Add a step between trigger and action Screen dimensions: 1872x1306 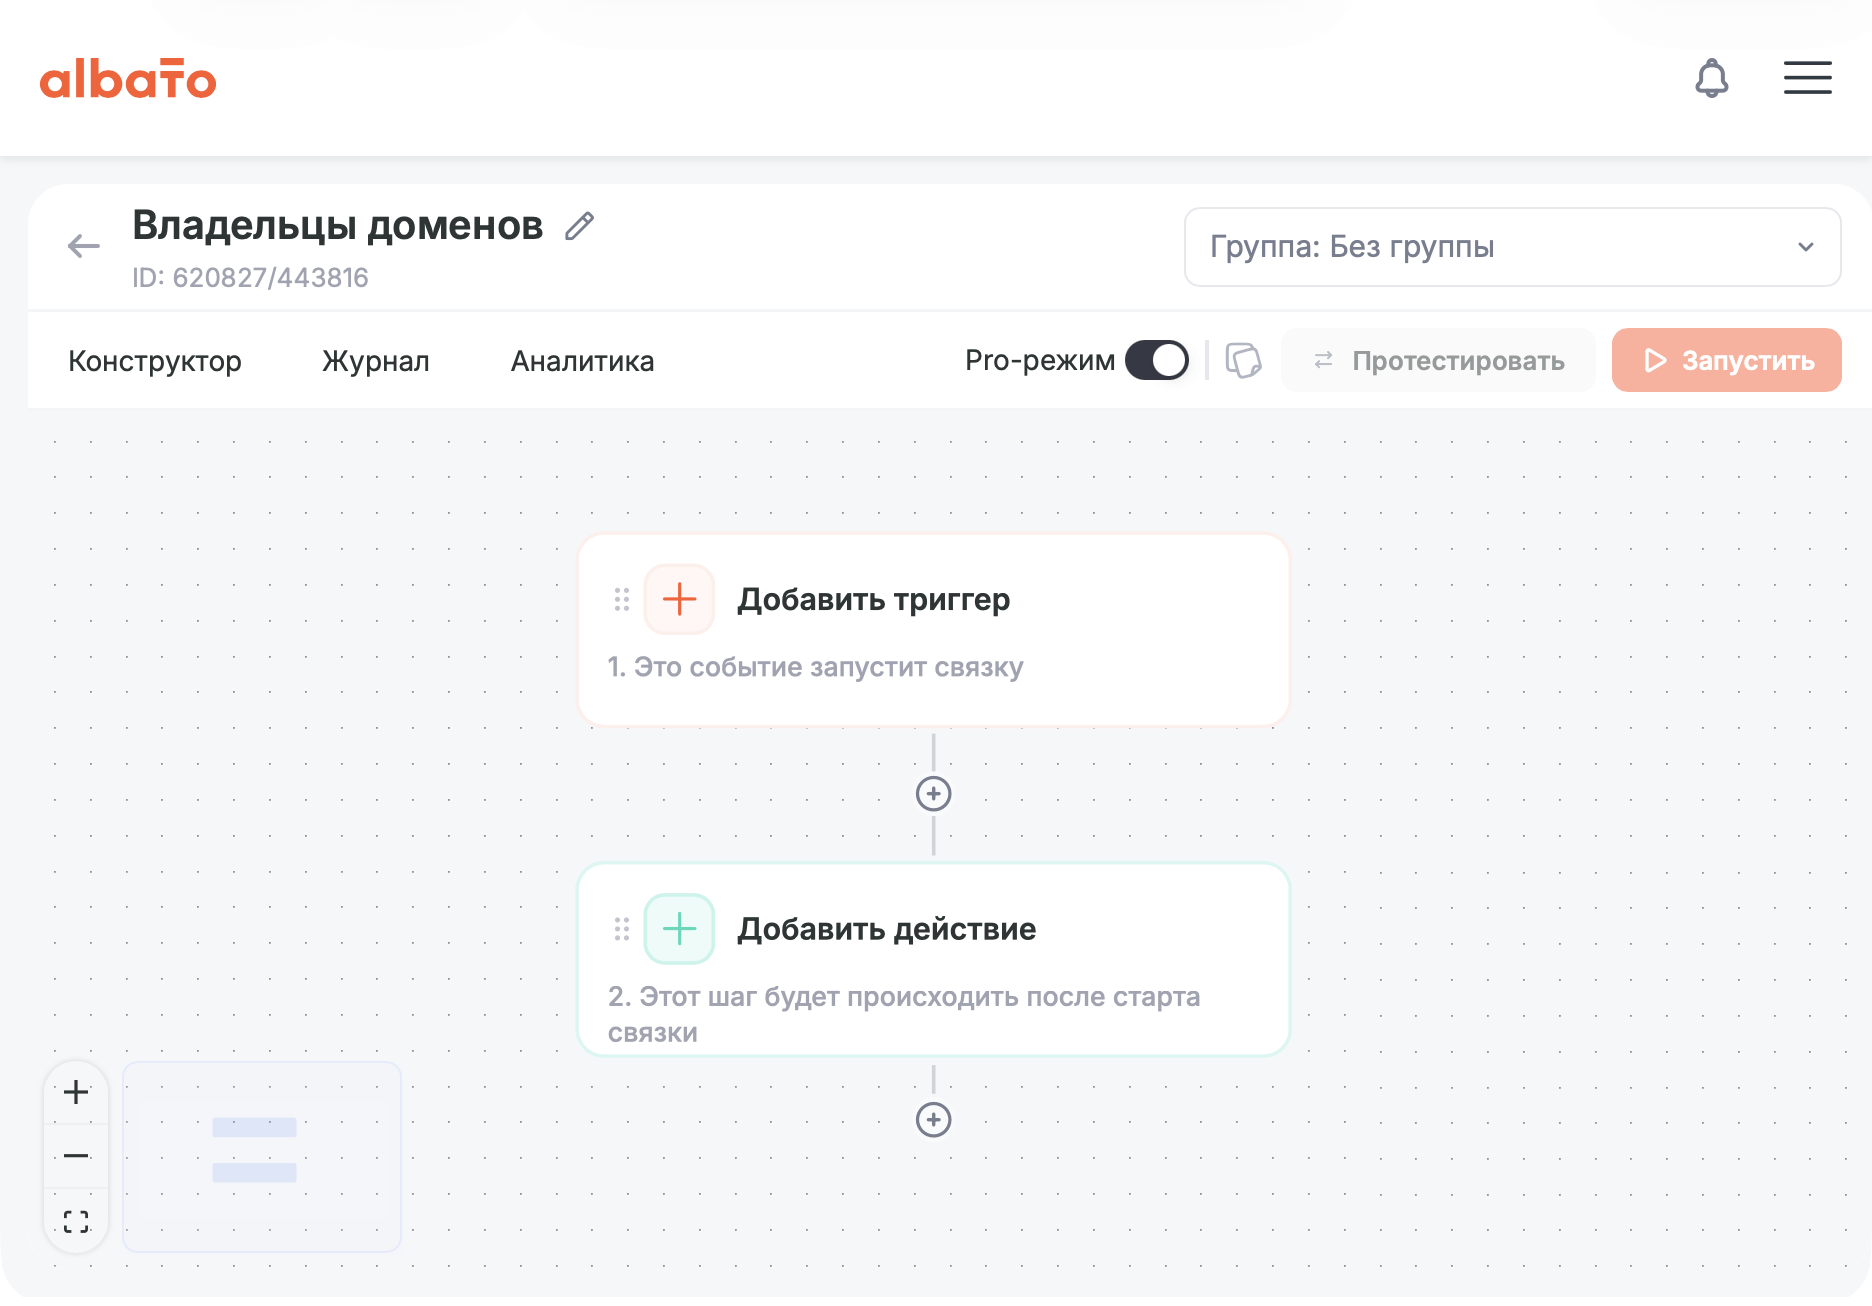coord(934,794)
